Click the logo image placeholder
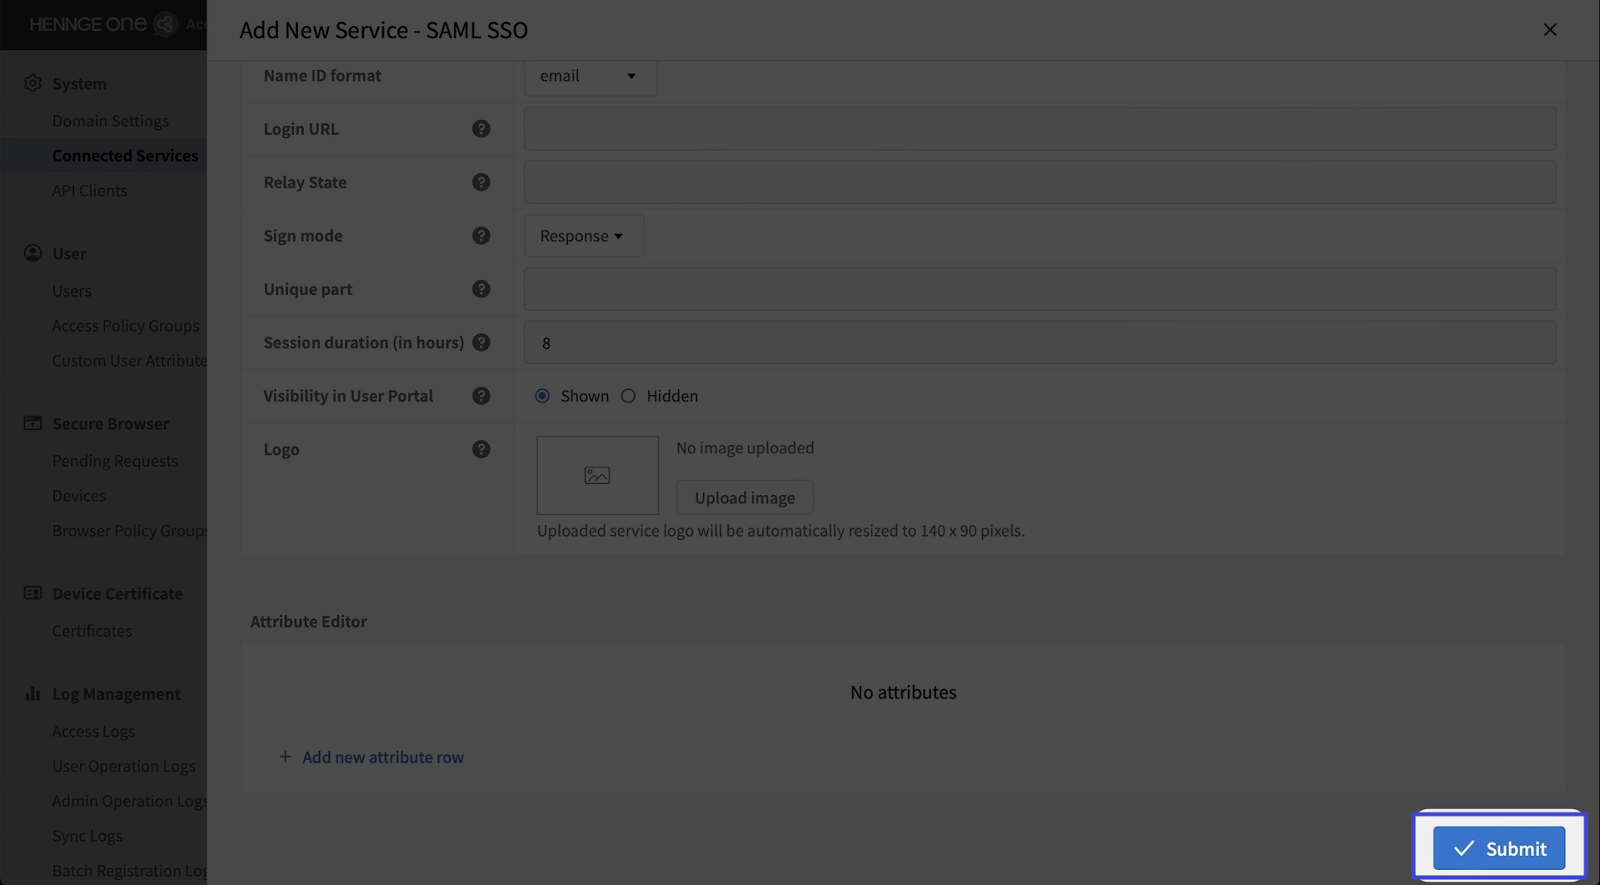The image size is (1600, 885). click(x=597, y=475)
